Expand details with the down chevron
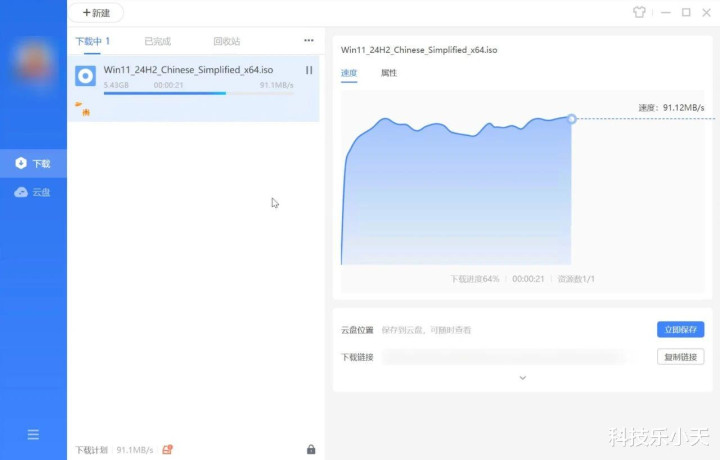The image size is (720, 460). (x=523, y=378)
